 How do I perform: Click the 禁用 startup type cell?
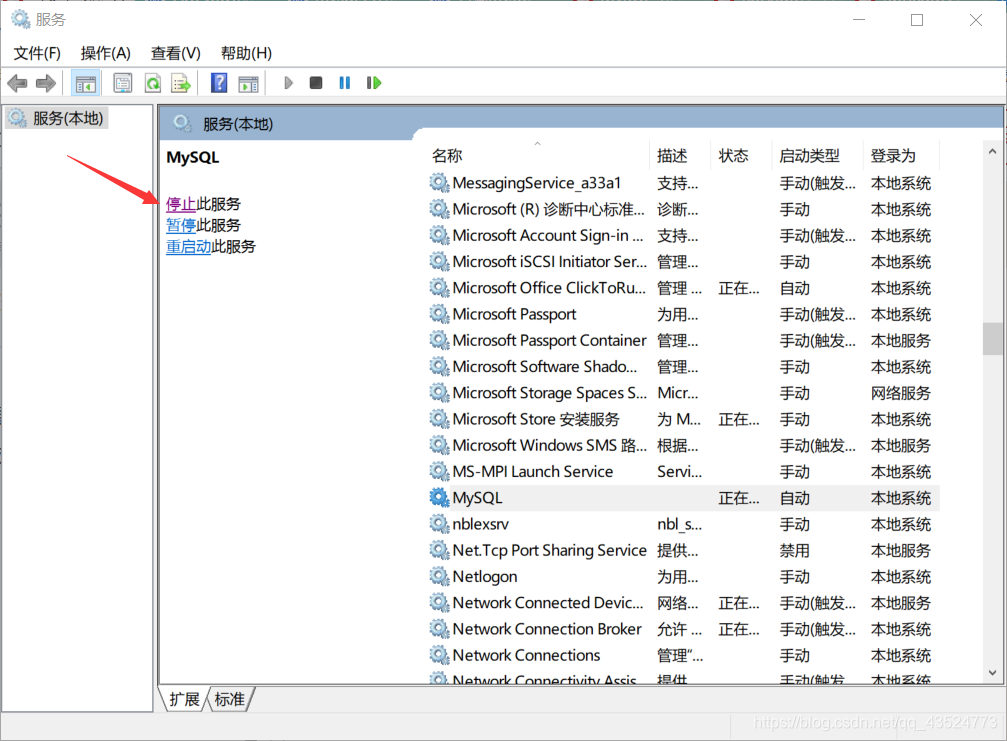pyautogui.click(x=794, y=550)
